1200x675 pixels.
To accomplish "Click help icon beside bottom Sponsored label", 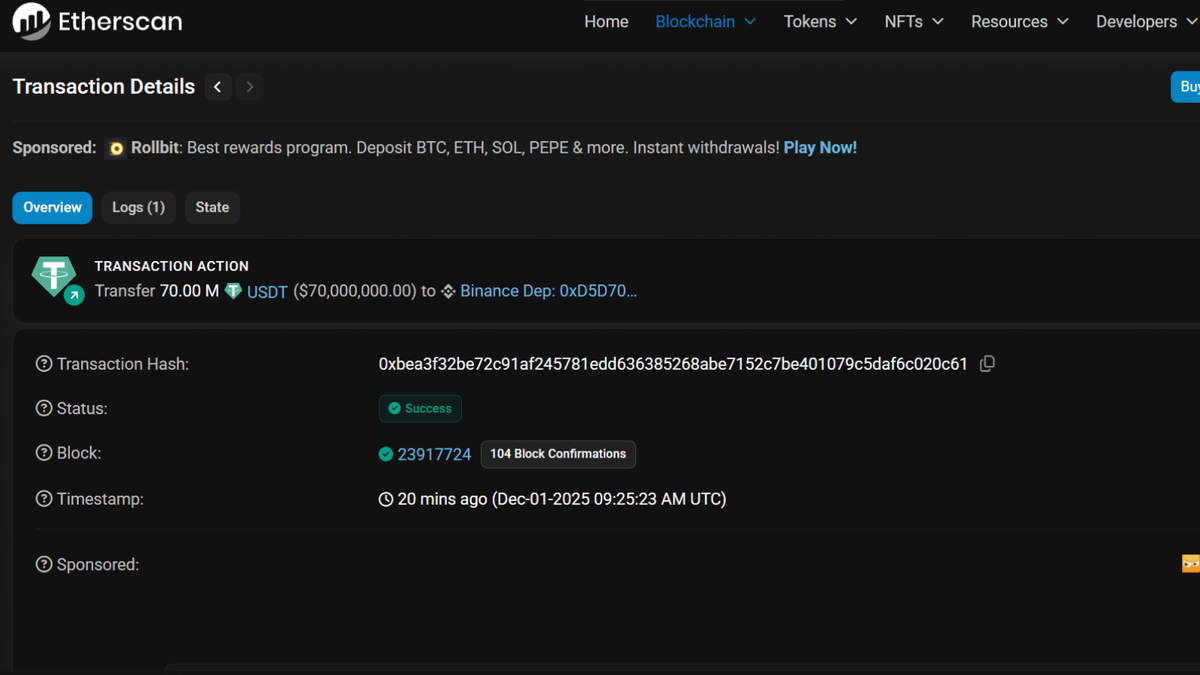I will point(44,564).
